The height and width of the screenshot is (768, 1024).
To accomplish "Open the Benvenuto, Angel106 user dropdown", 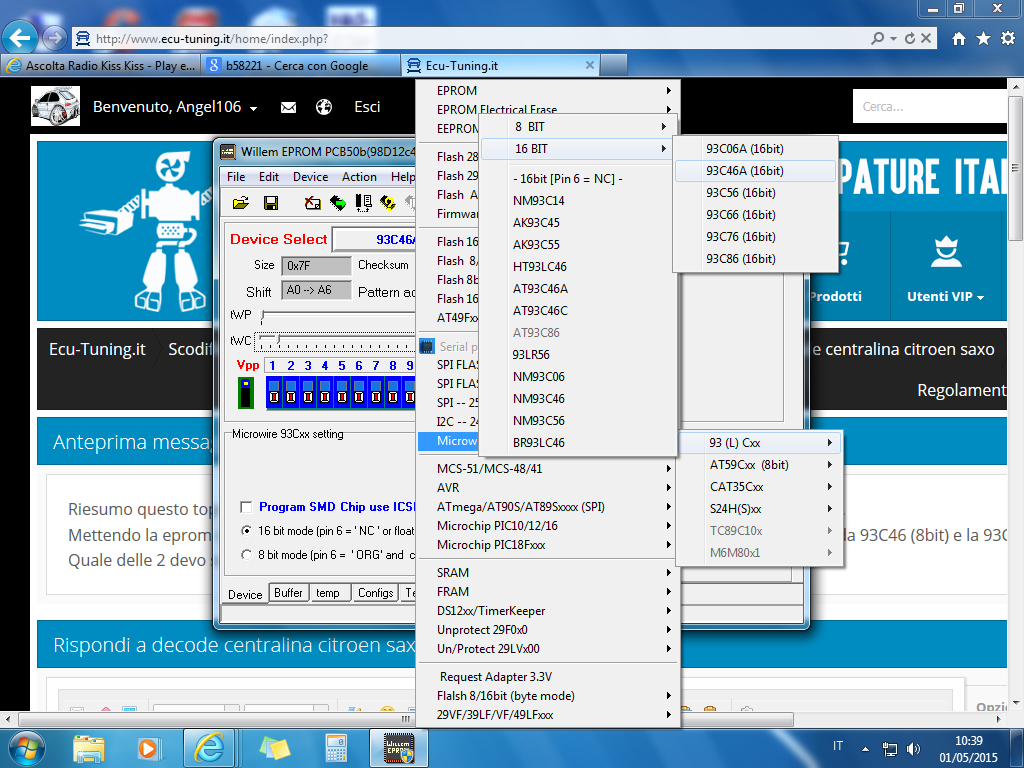I will [175, 107].
